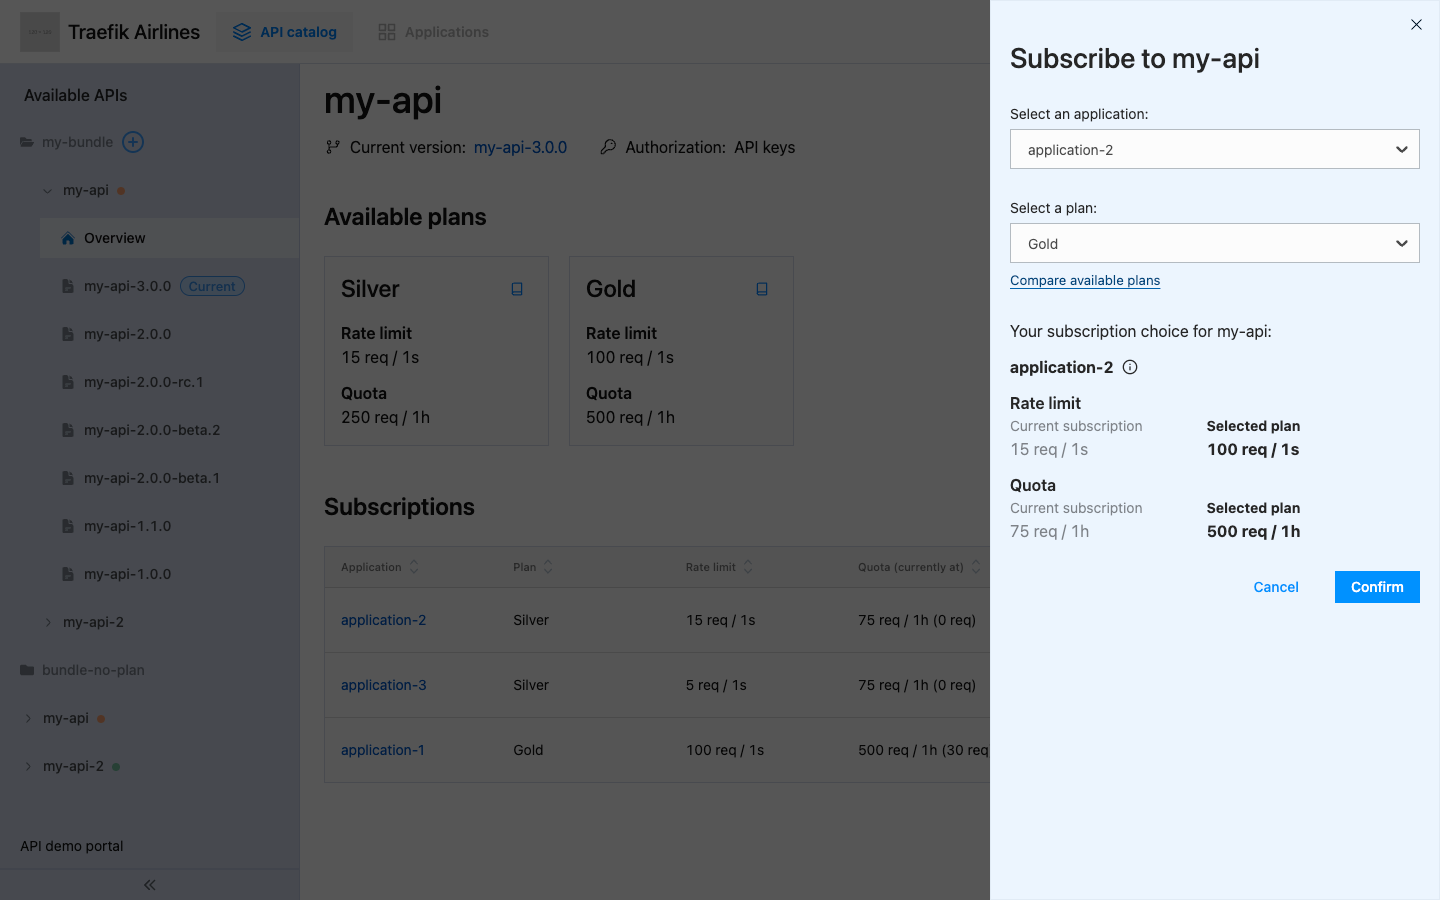Viewport: 1440px width, 900px height.
Task: Expand the my-api-2 entry under my-bundle
Action: tap(48, 621)
